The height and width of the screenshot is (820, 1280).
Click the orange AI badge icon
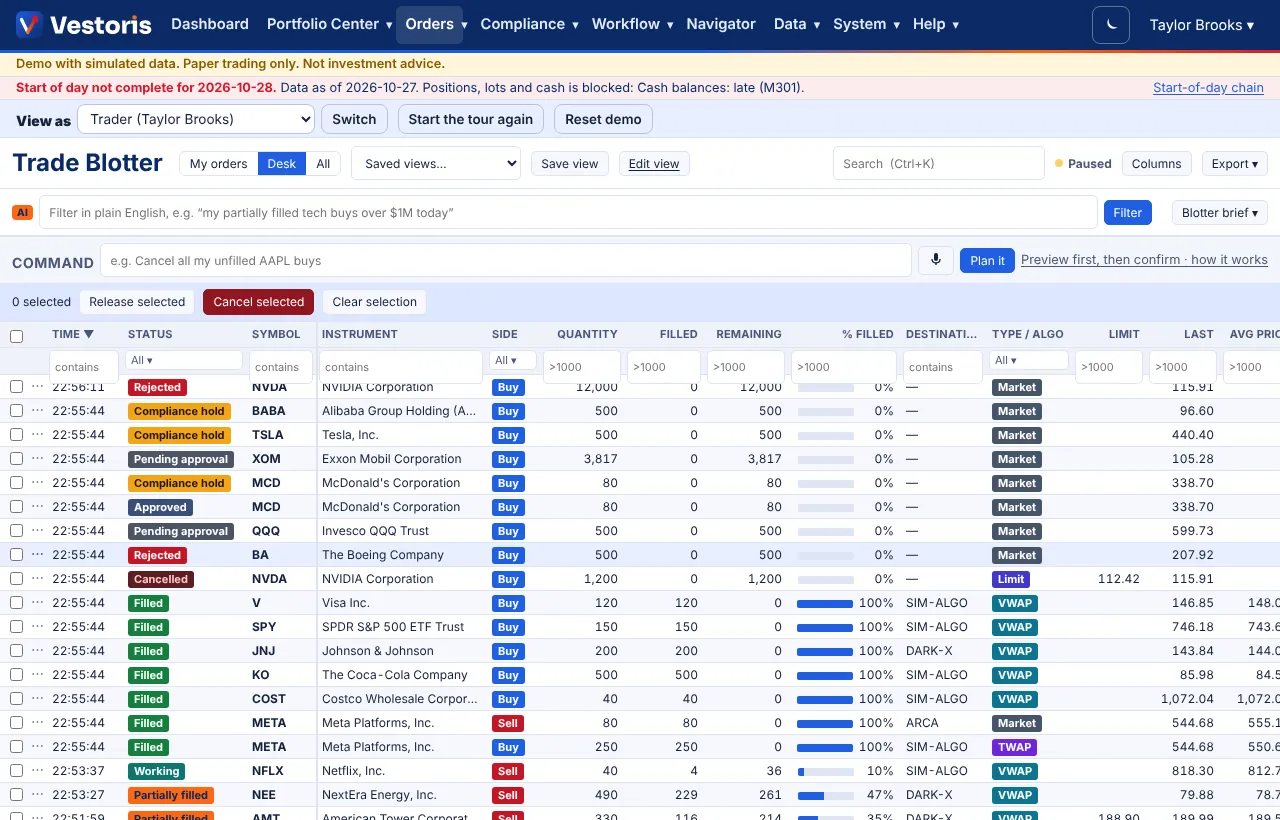coord(22,212)
